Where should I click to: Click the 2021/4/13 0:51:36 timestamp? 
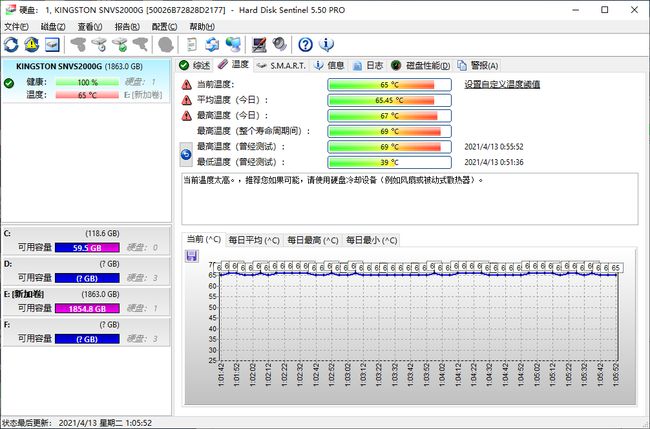[x=494, y=162]
